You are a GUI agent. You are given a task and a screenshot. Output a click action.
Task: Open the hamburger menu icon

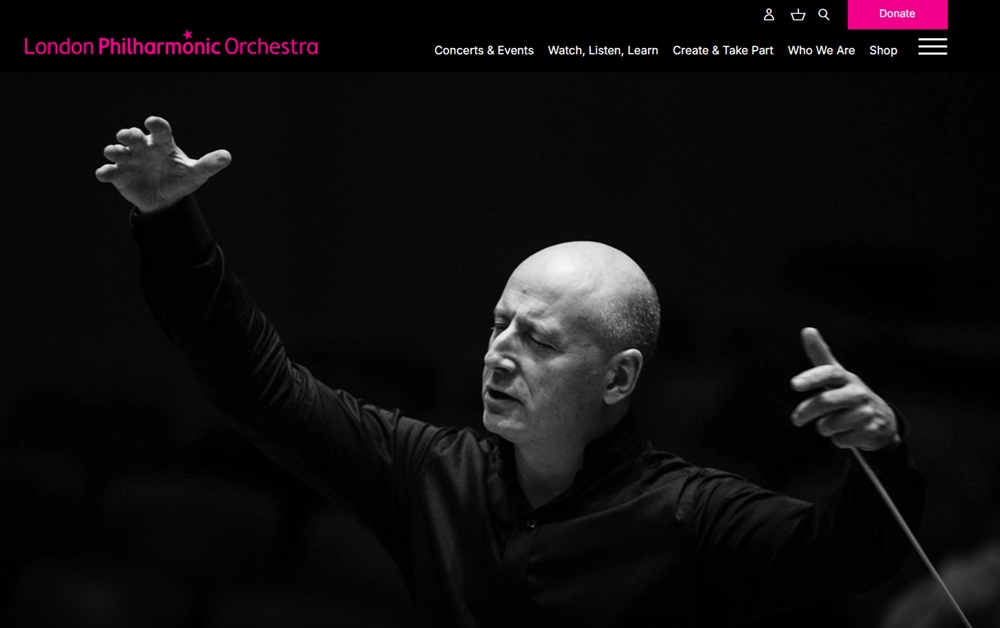coord(932,47)
